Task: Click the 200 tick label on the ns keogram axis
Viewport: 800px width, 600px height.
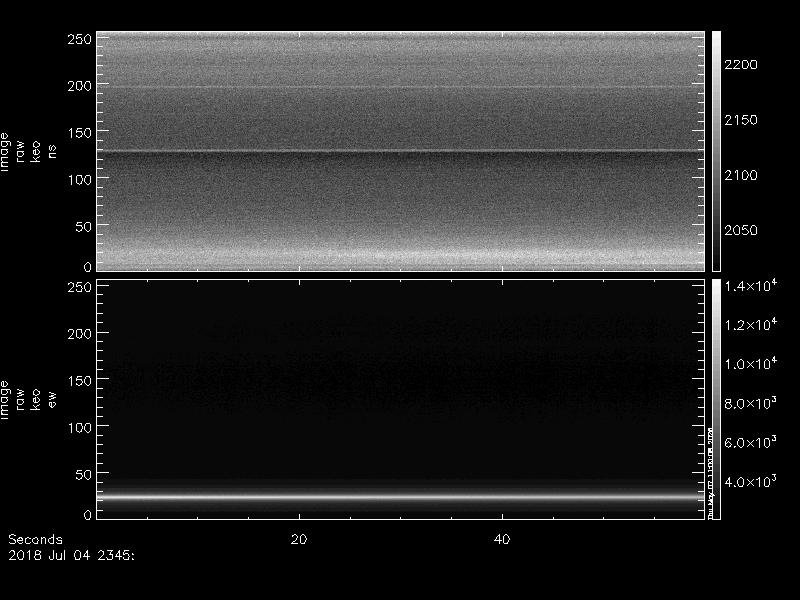Action: [79, 86]
